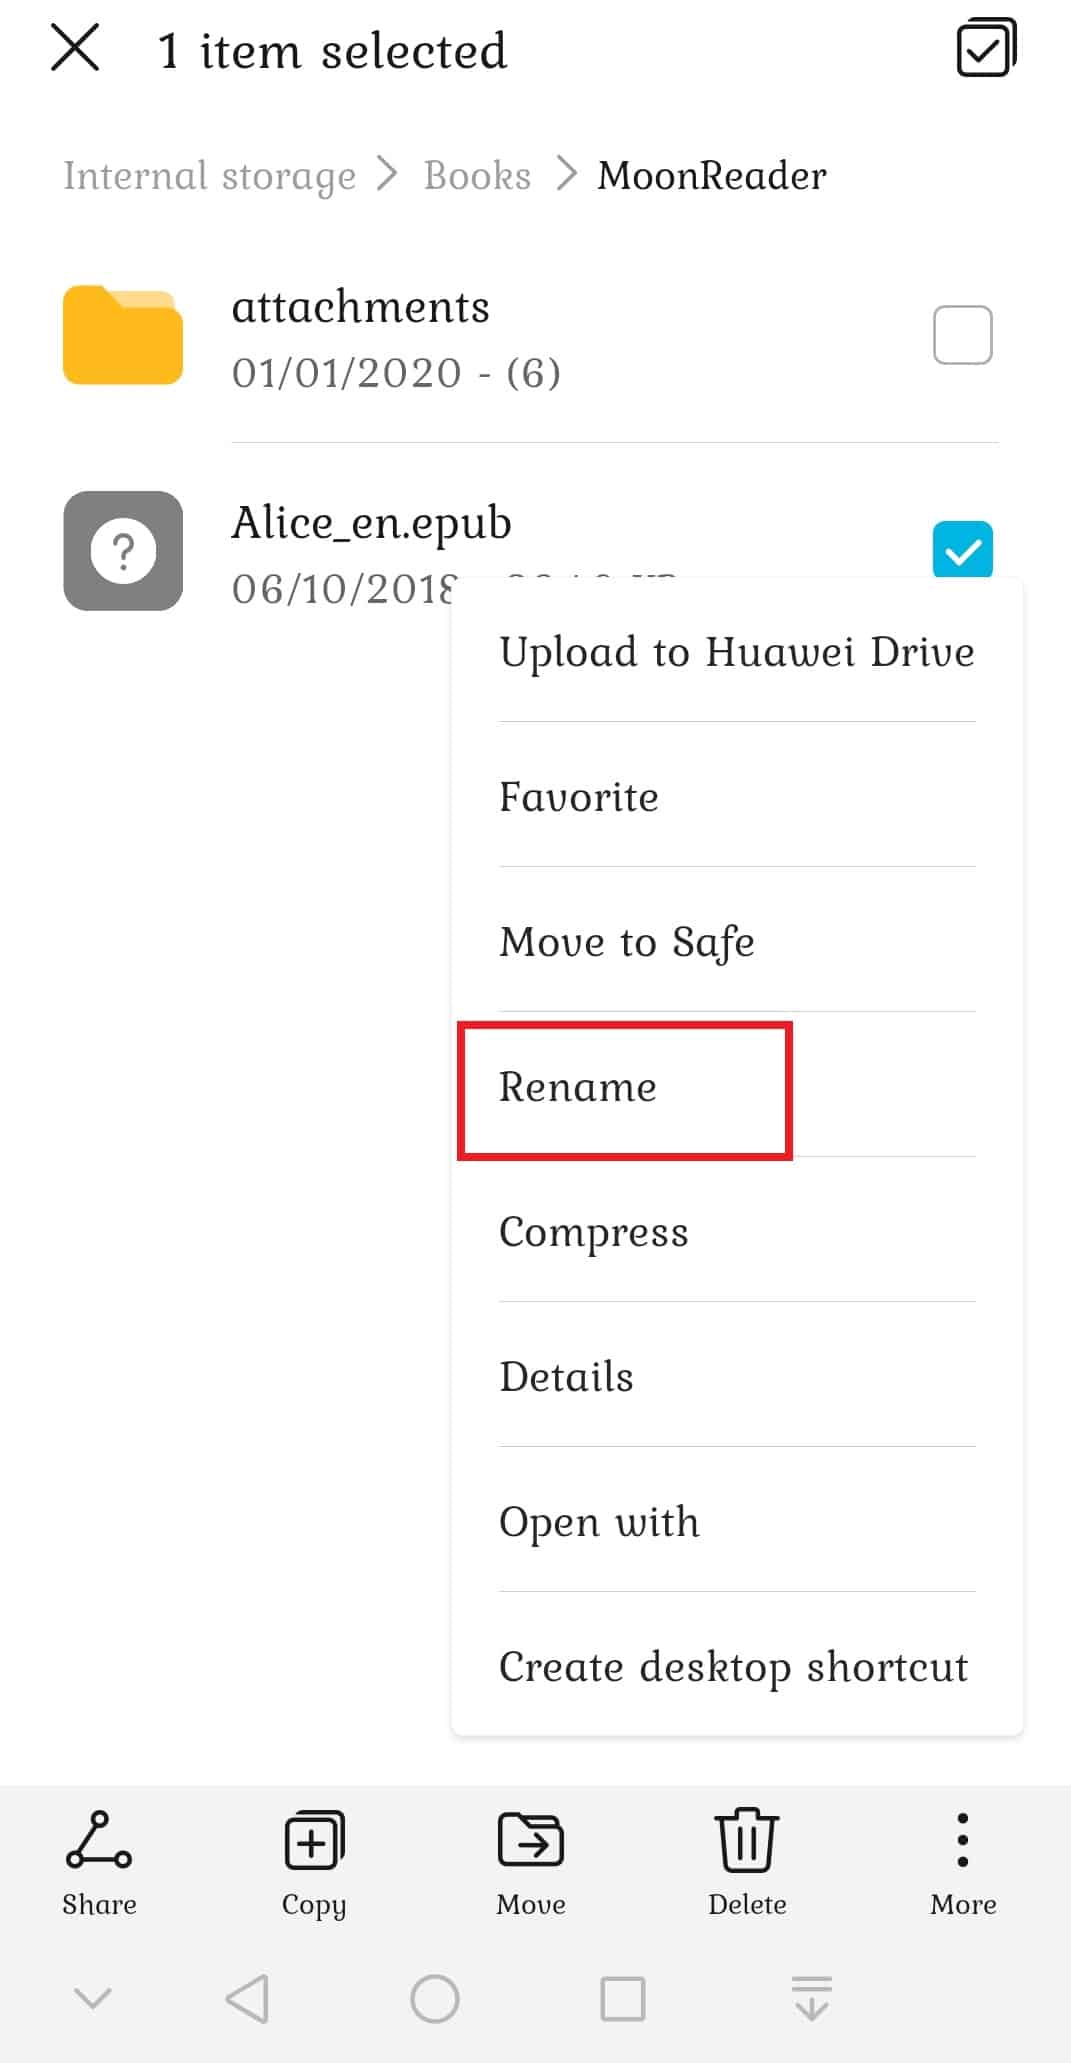This screenshot has width=1071, height=2063.
Task: Tap the yellow attachments folder icon
Action: 123,336
